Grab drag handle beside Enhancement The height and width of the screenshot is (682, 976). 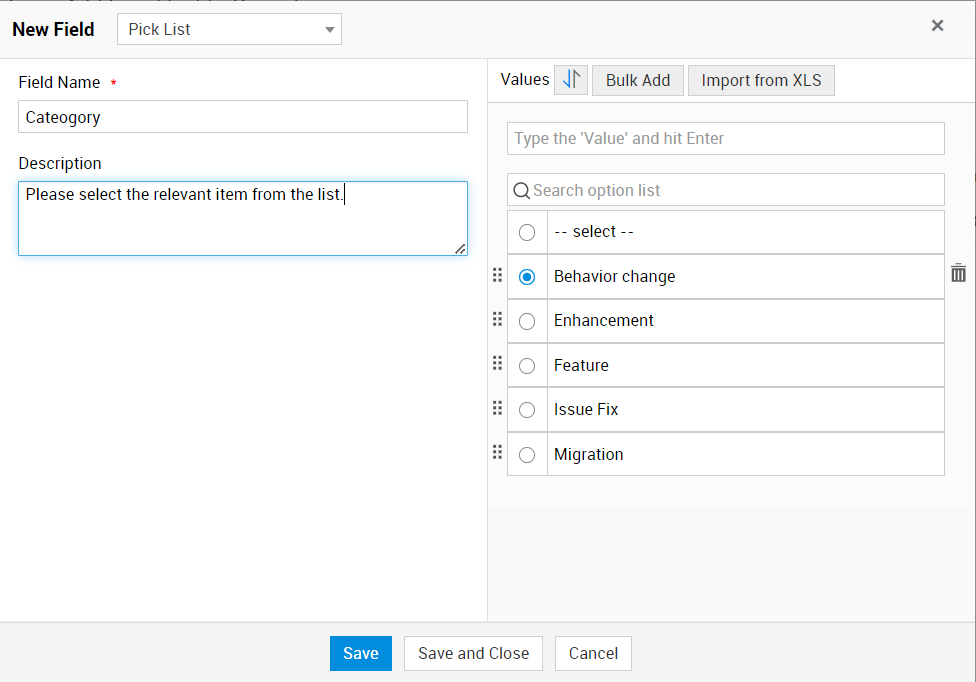tap(498, 319)
